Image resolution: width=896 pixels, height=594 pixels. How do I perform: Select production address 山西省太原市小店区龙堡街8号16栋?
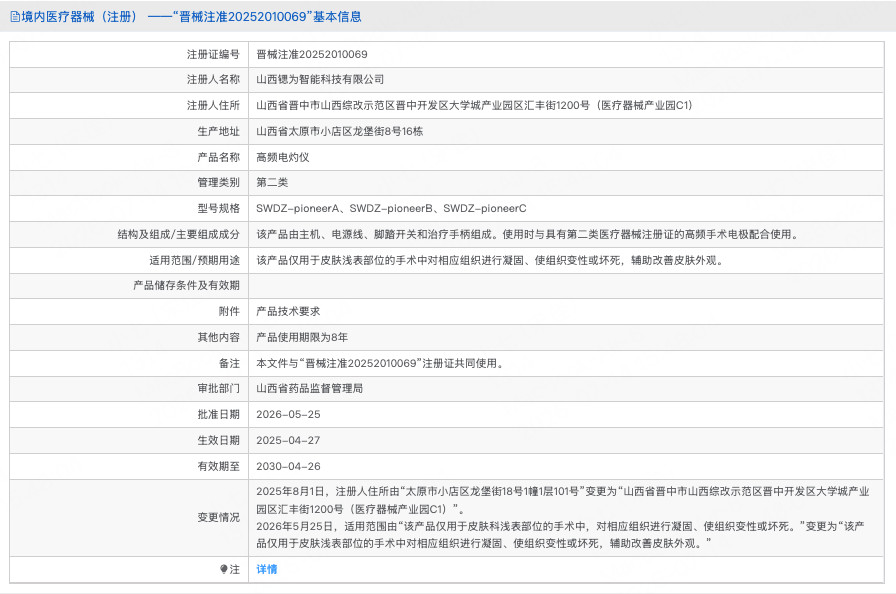339,131
